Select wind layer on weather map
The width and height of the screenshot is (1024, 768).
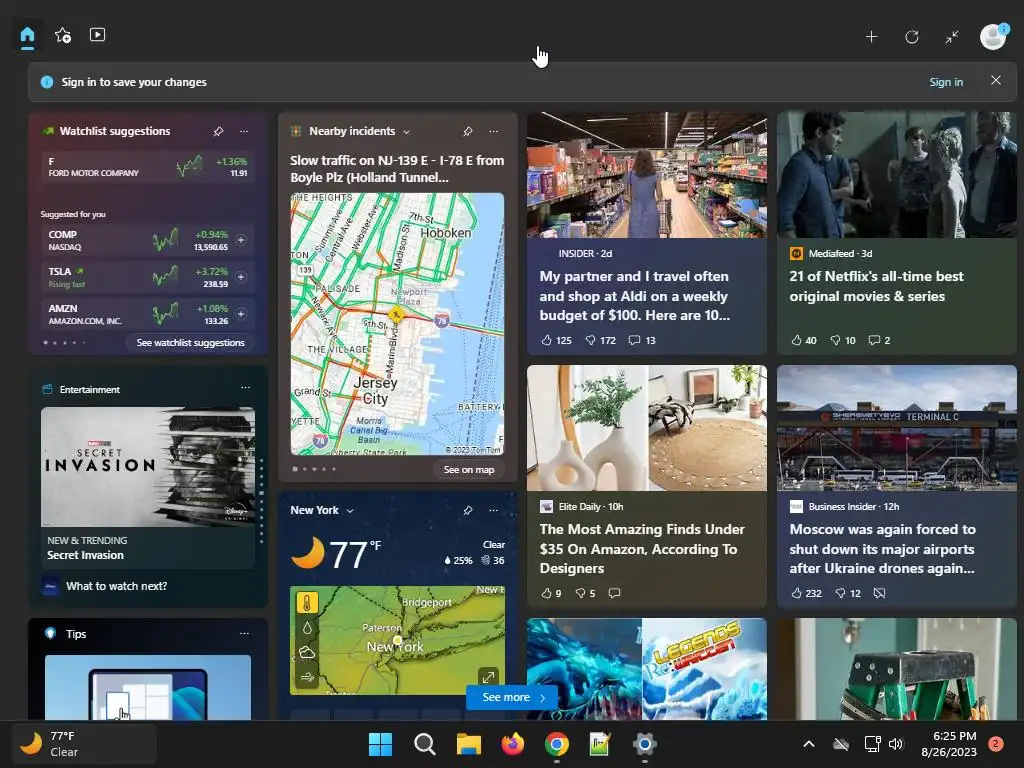click(307, 678)
